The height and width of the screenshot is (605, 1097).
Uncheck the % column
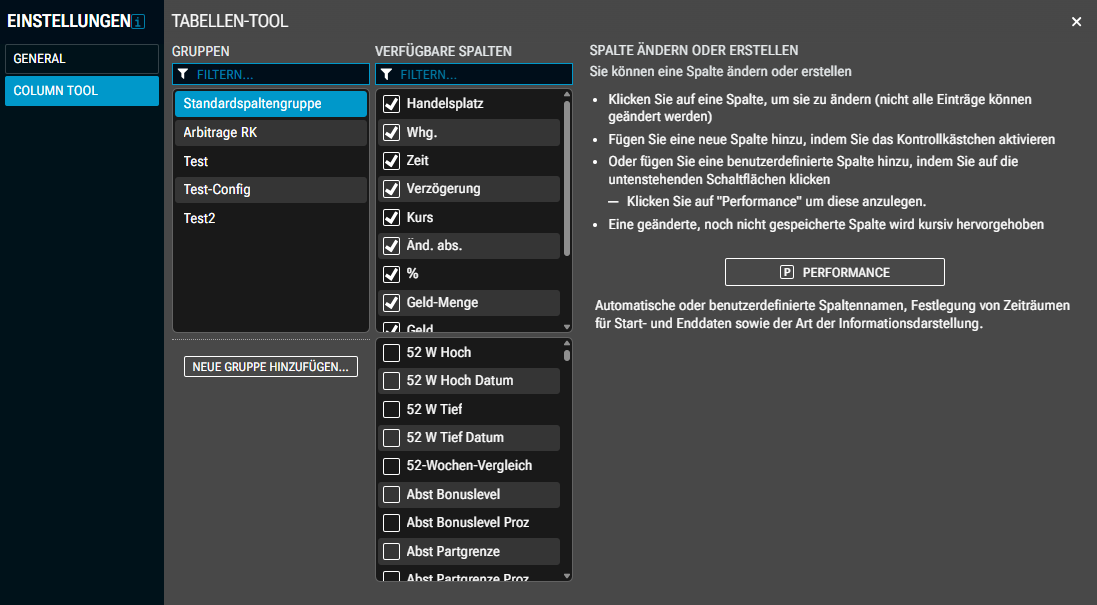tap(392, 274)
